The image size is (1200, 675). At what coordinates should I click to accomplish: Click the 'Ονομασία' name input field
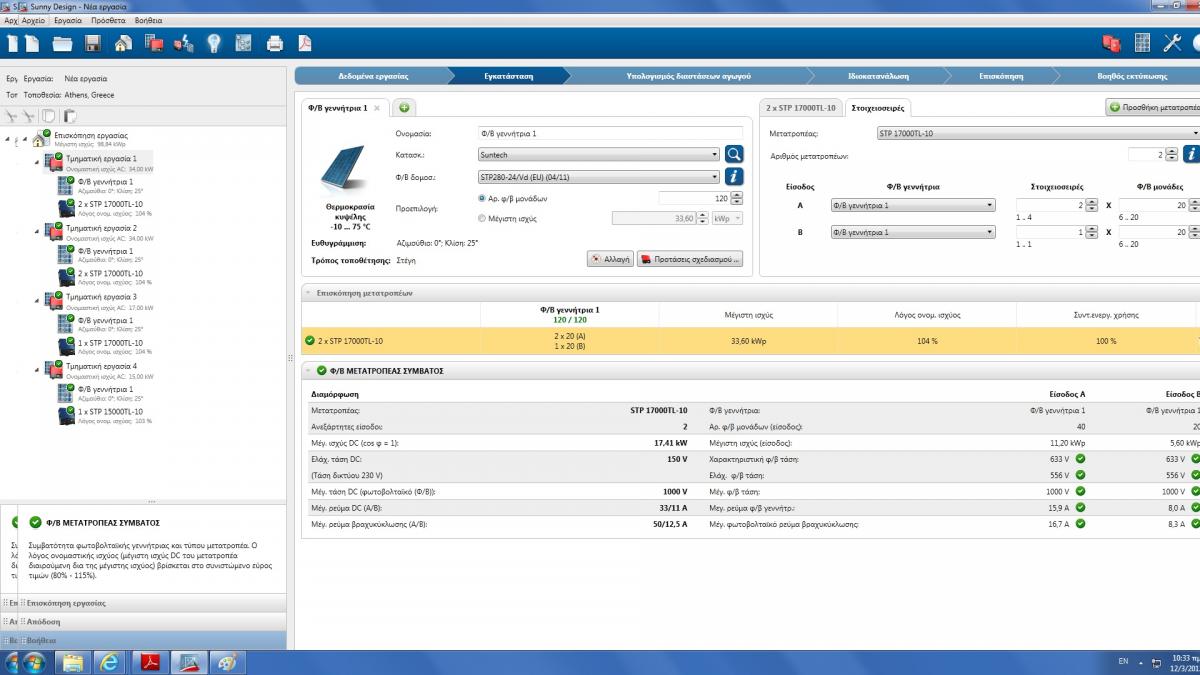point(610,133)
